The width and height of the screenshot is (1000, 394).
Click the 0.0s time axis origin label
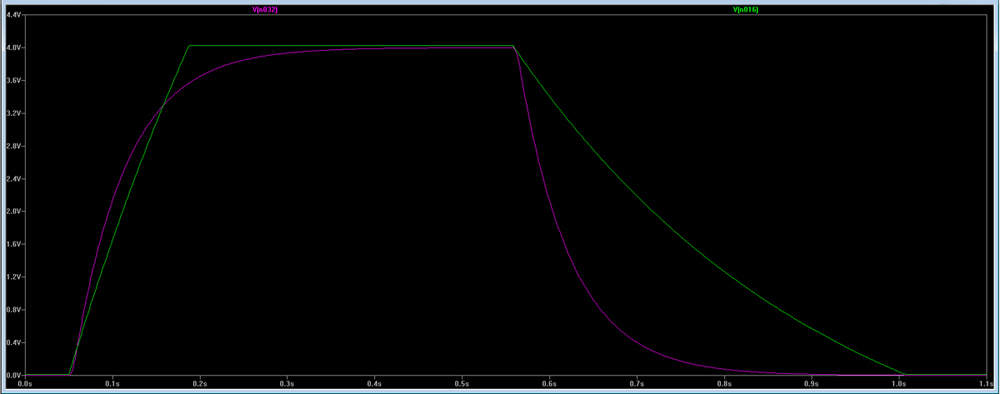(x=25, y=385)
